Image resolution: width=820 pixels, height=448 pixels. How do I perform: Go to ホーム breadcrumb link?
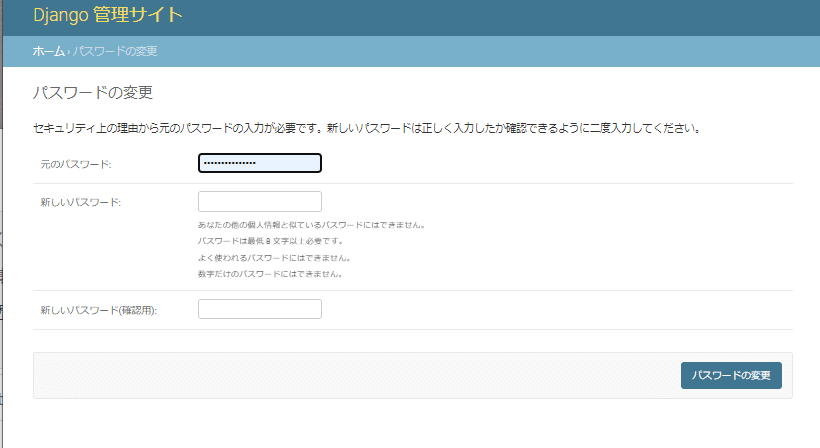tap(49, 51)
